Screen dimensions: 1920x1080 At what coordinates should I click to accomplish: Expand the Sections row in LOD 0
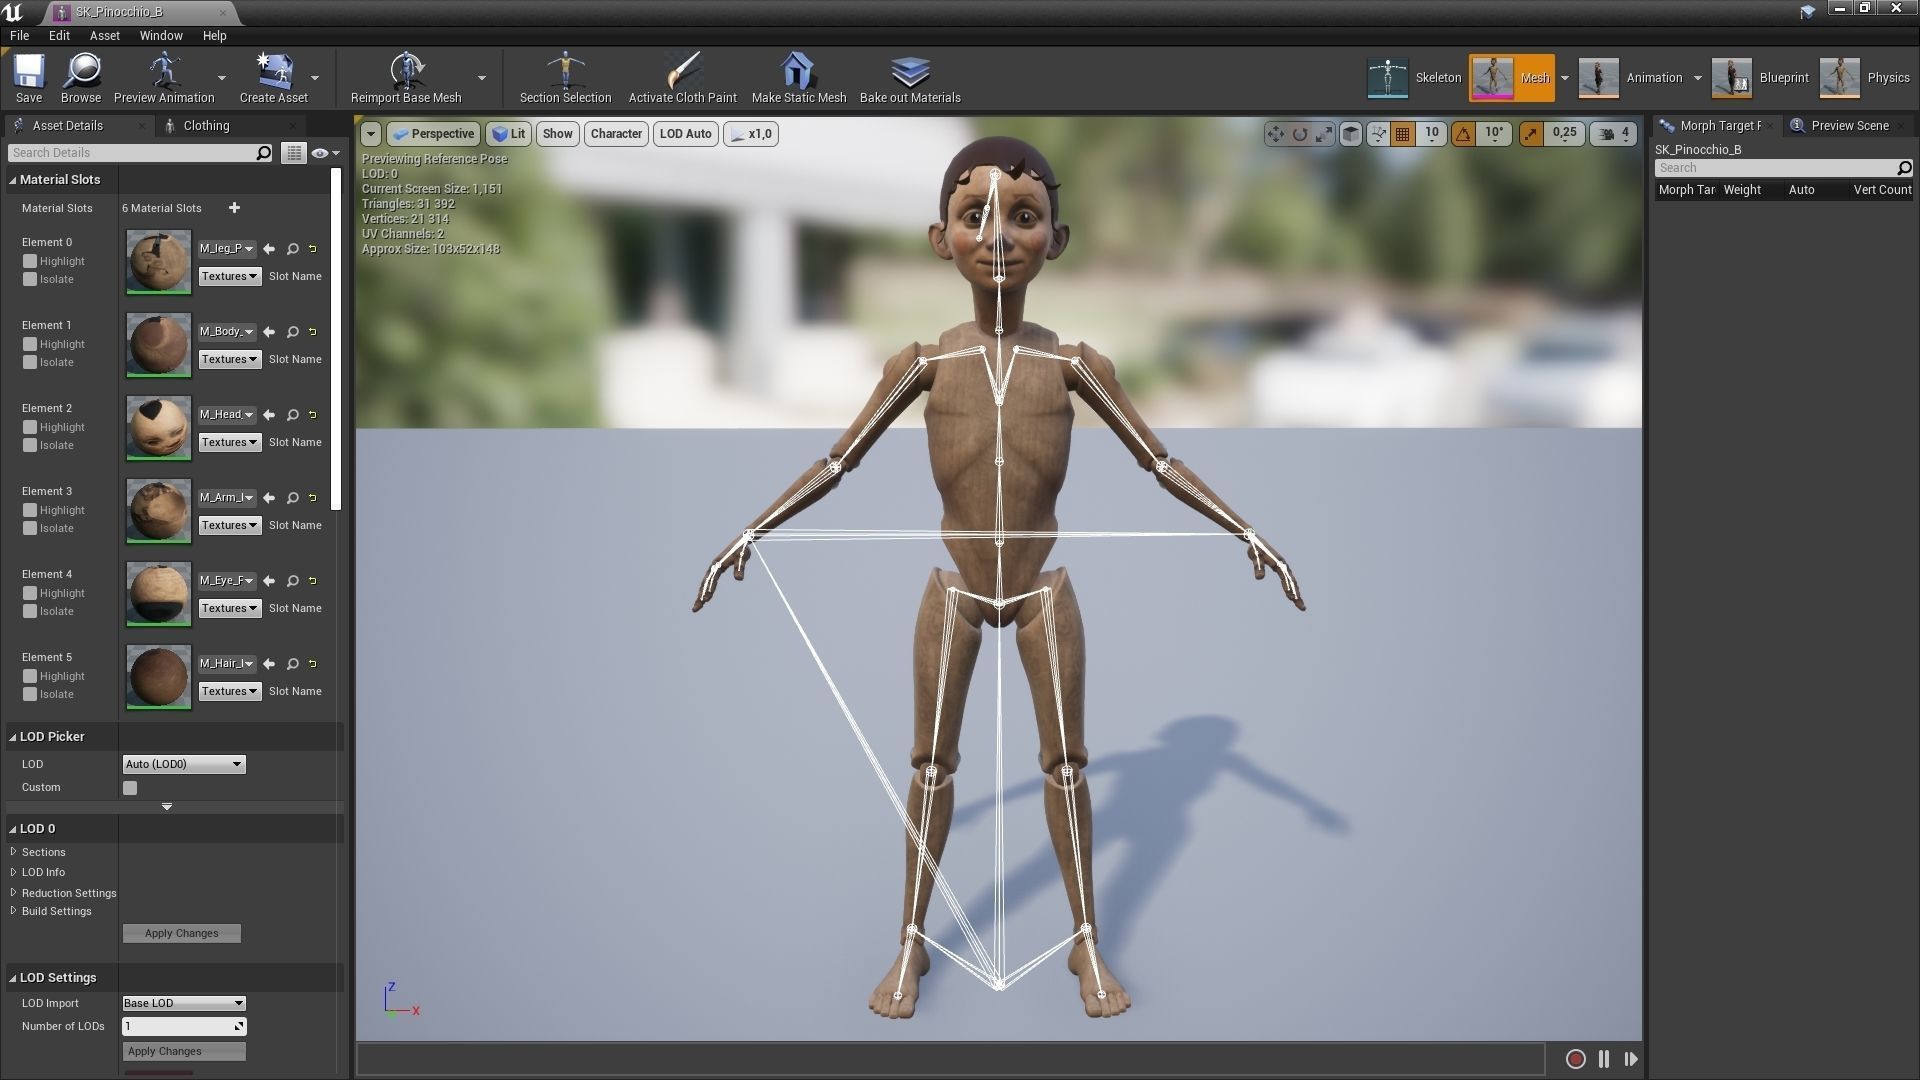pos(14,852)
